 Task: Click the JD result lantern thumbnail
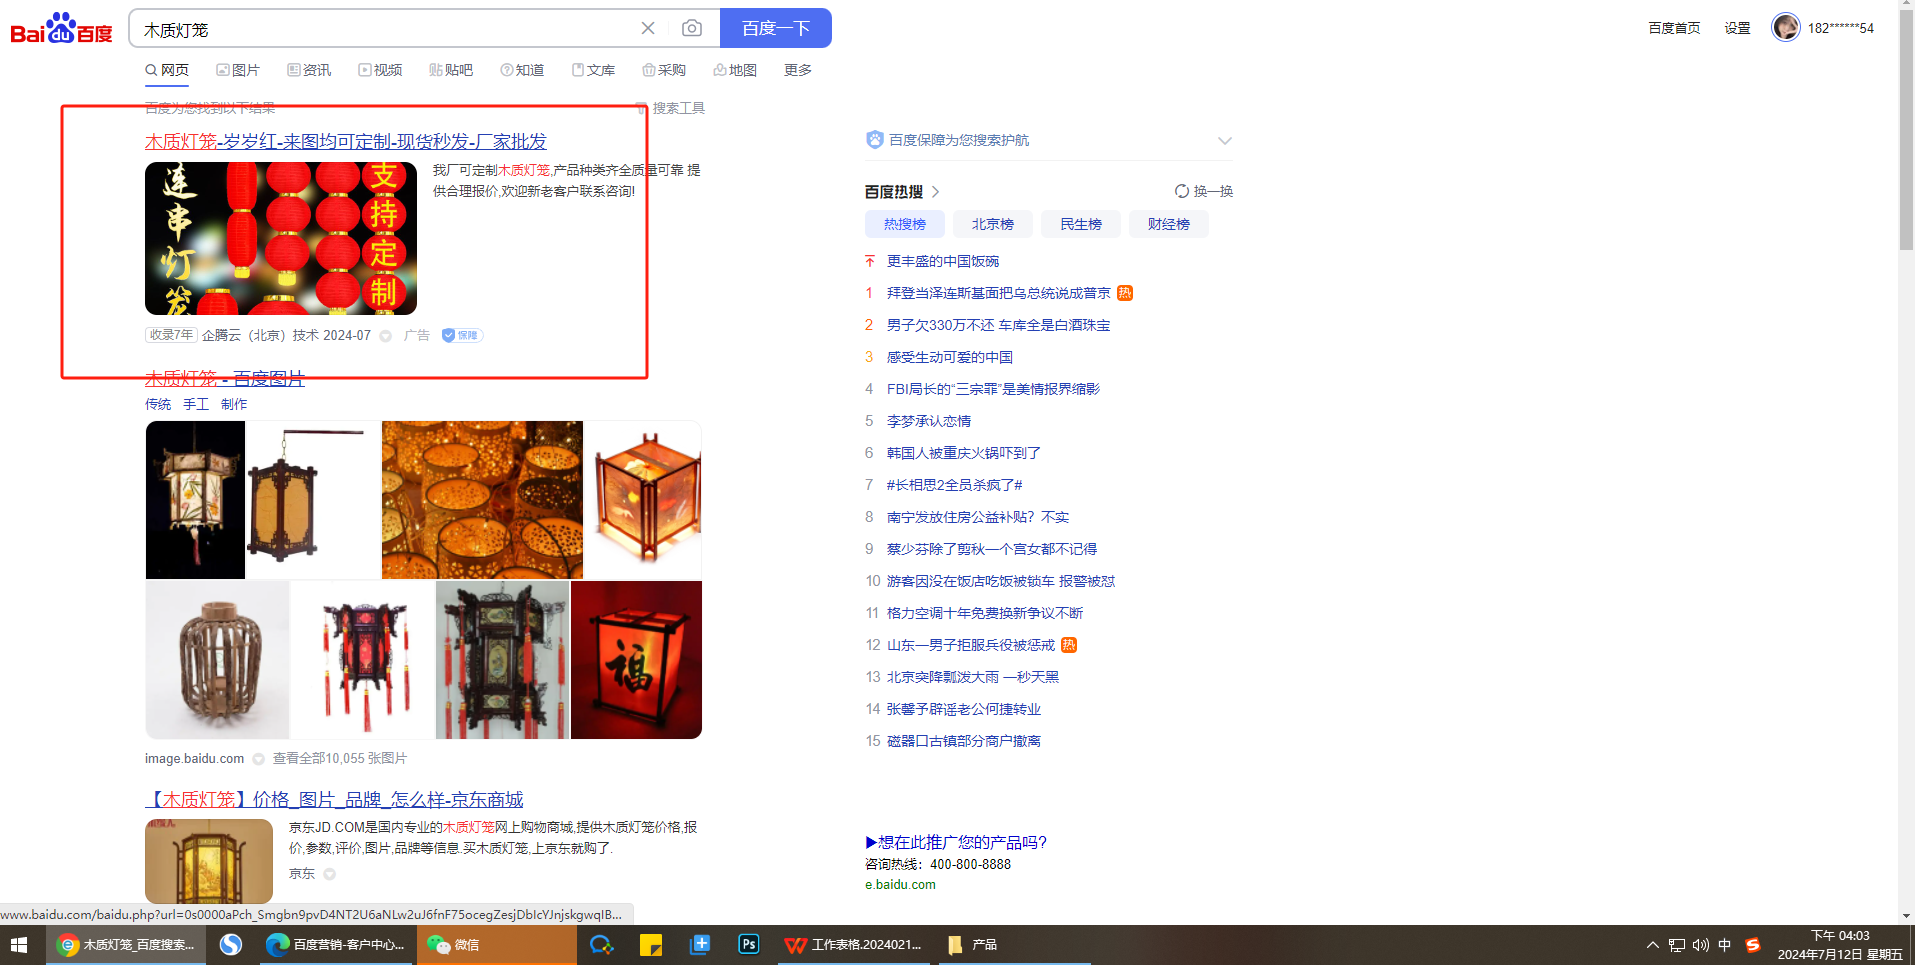click(x=209, y=861)
